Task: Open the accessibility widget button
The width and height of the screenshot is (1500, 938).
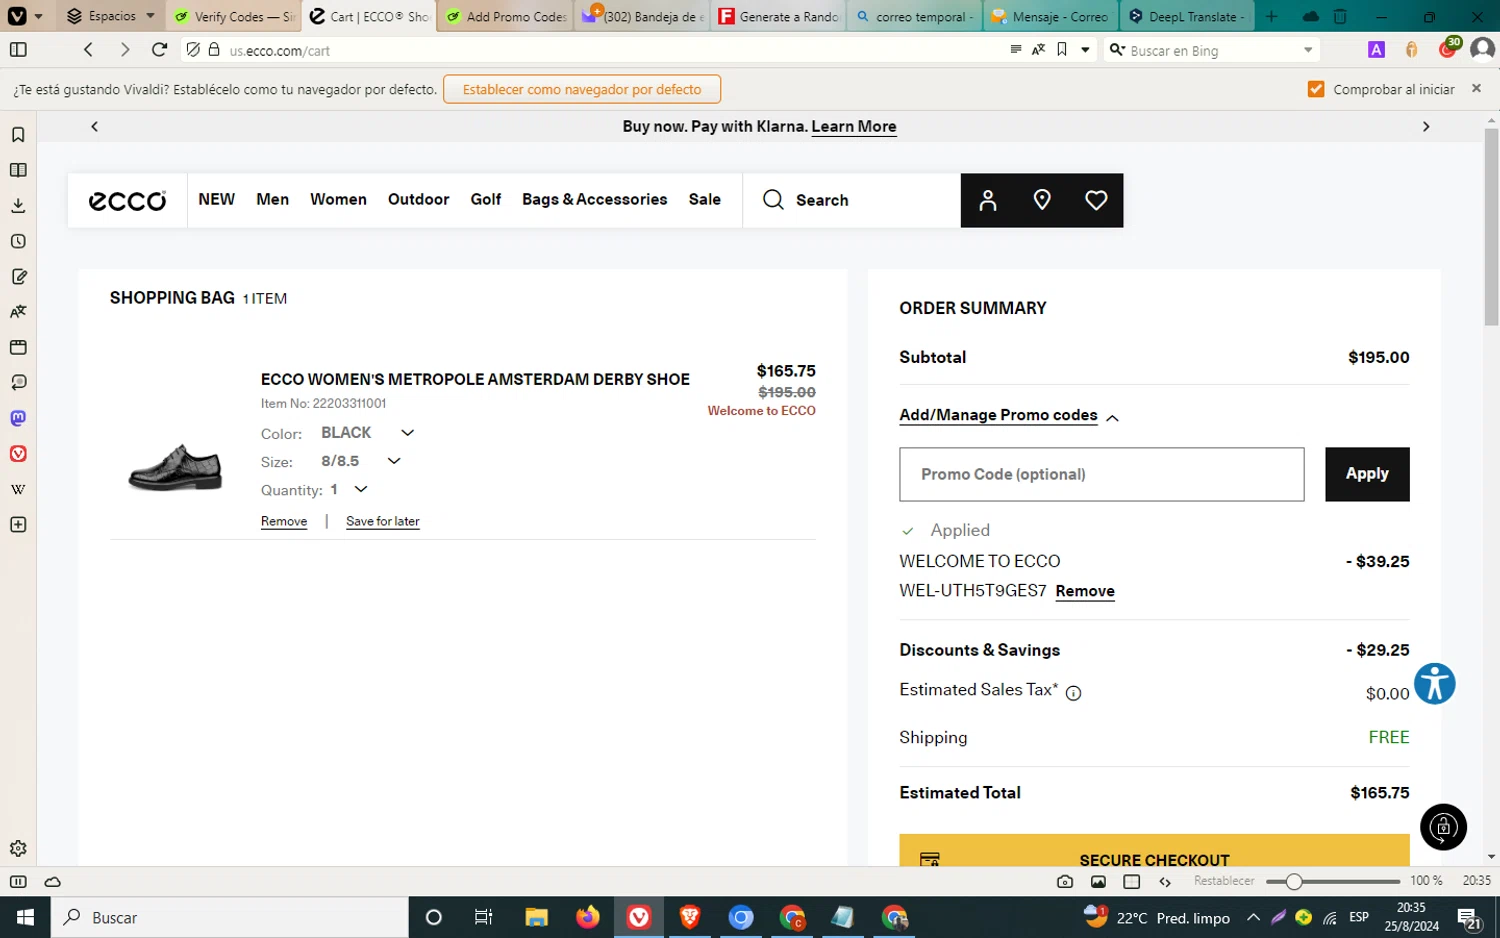Action: click(1435, 684)
